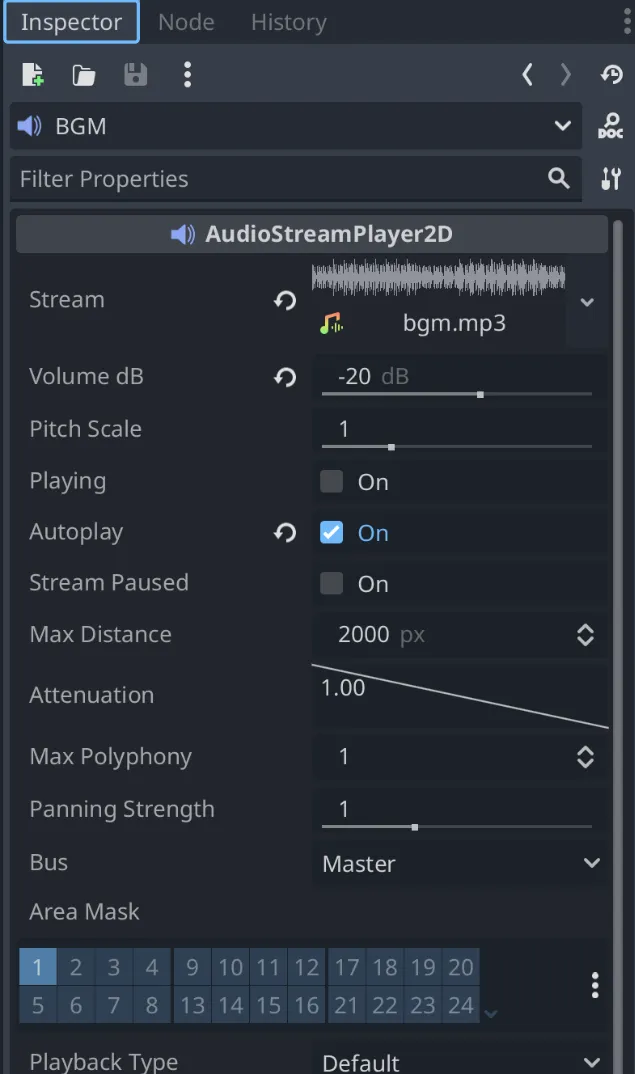Open the object history list
The height and width of the screenshot is (1074, 635).
click(x=611, y=74)
